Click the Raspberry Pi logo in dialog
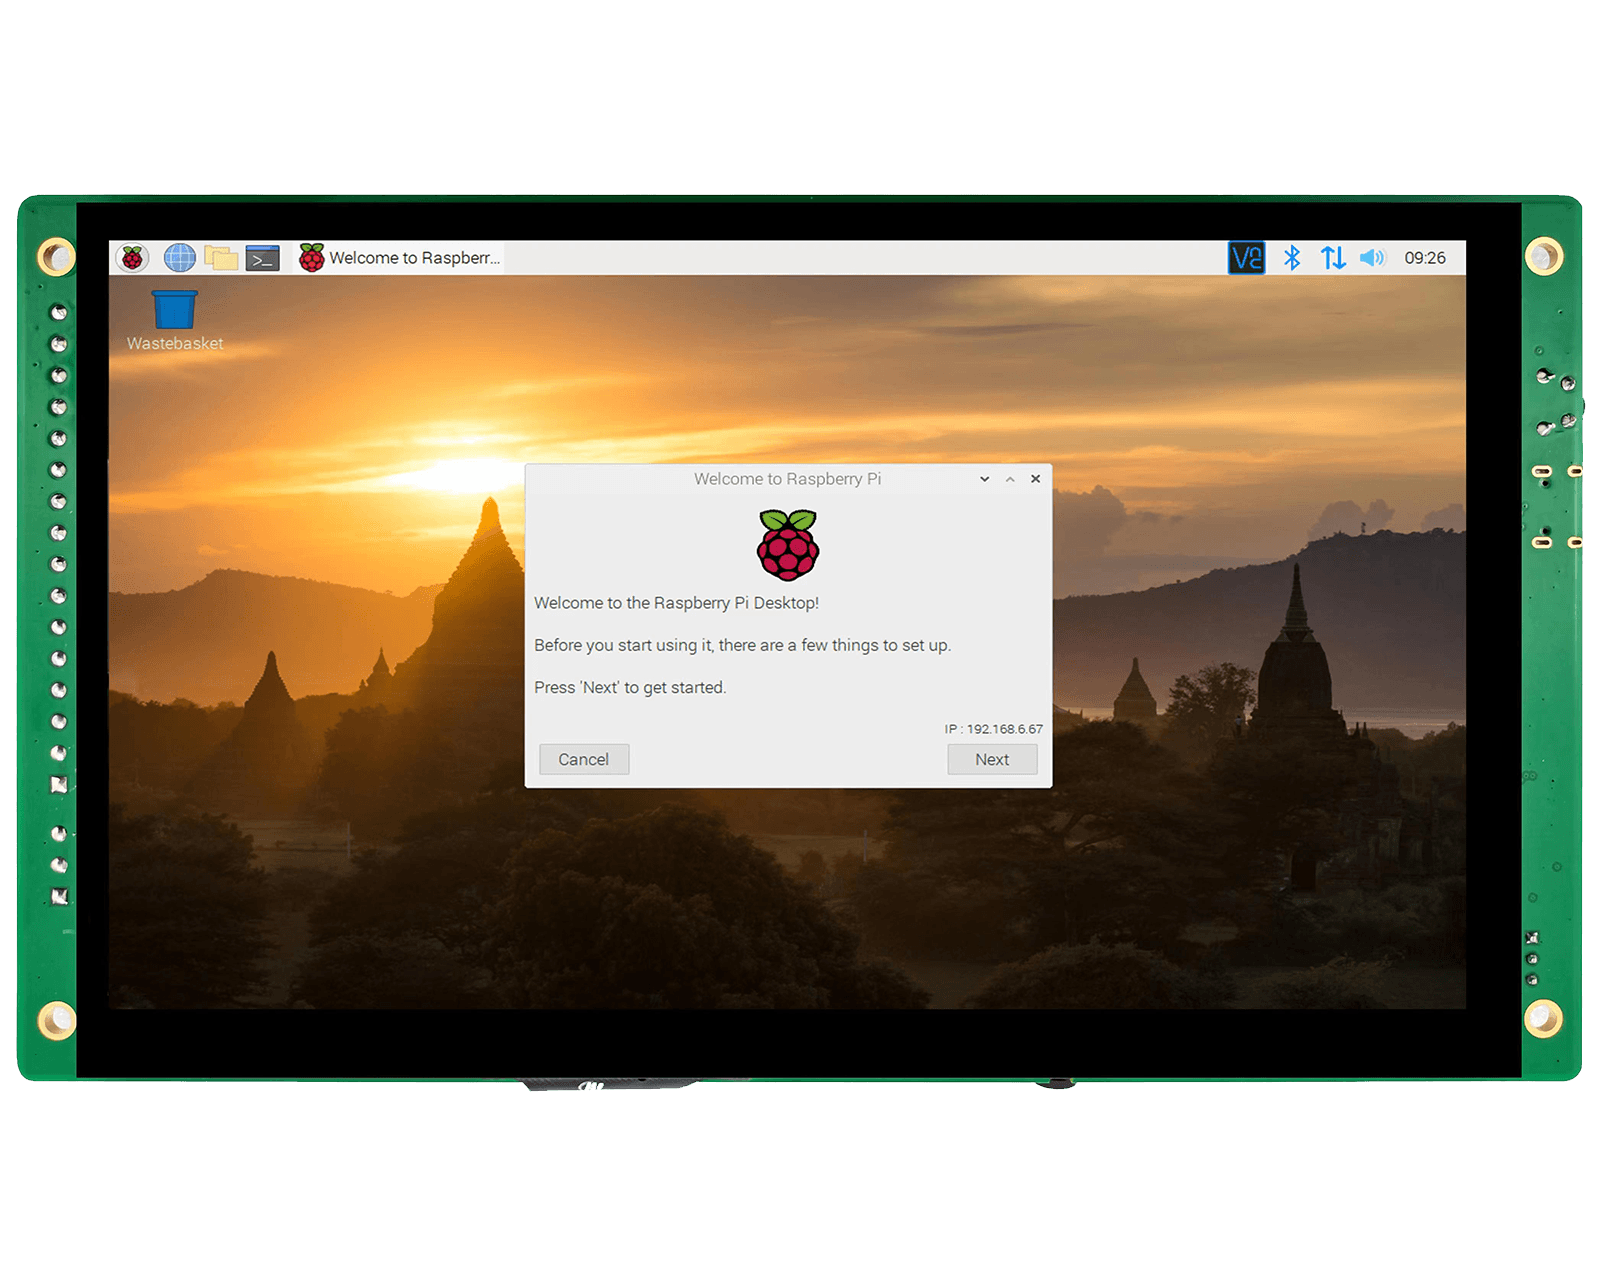This screenshot has width=1600, height=1284. (x=788, y=545)
